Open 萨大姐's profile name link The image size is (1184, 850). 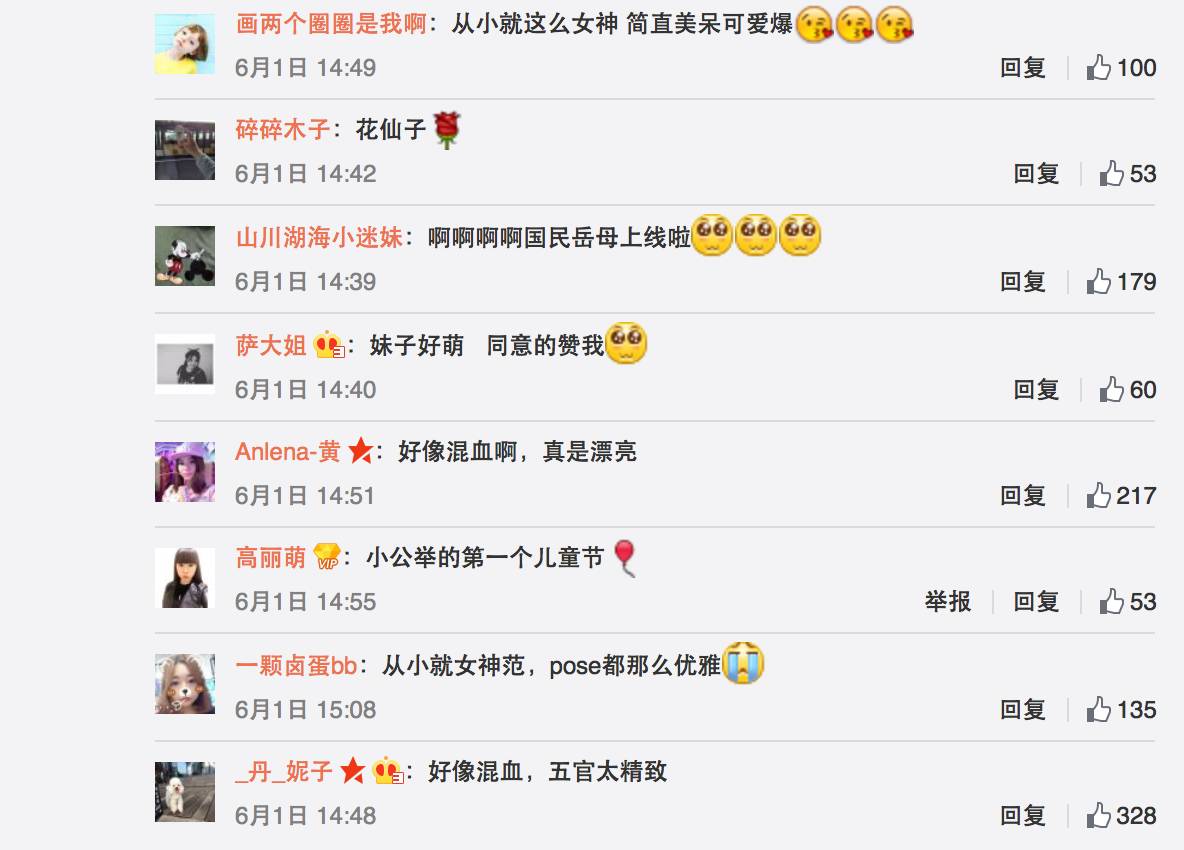click(270, 346)
